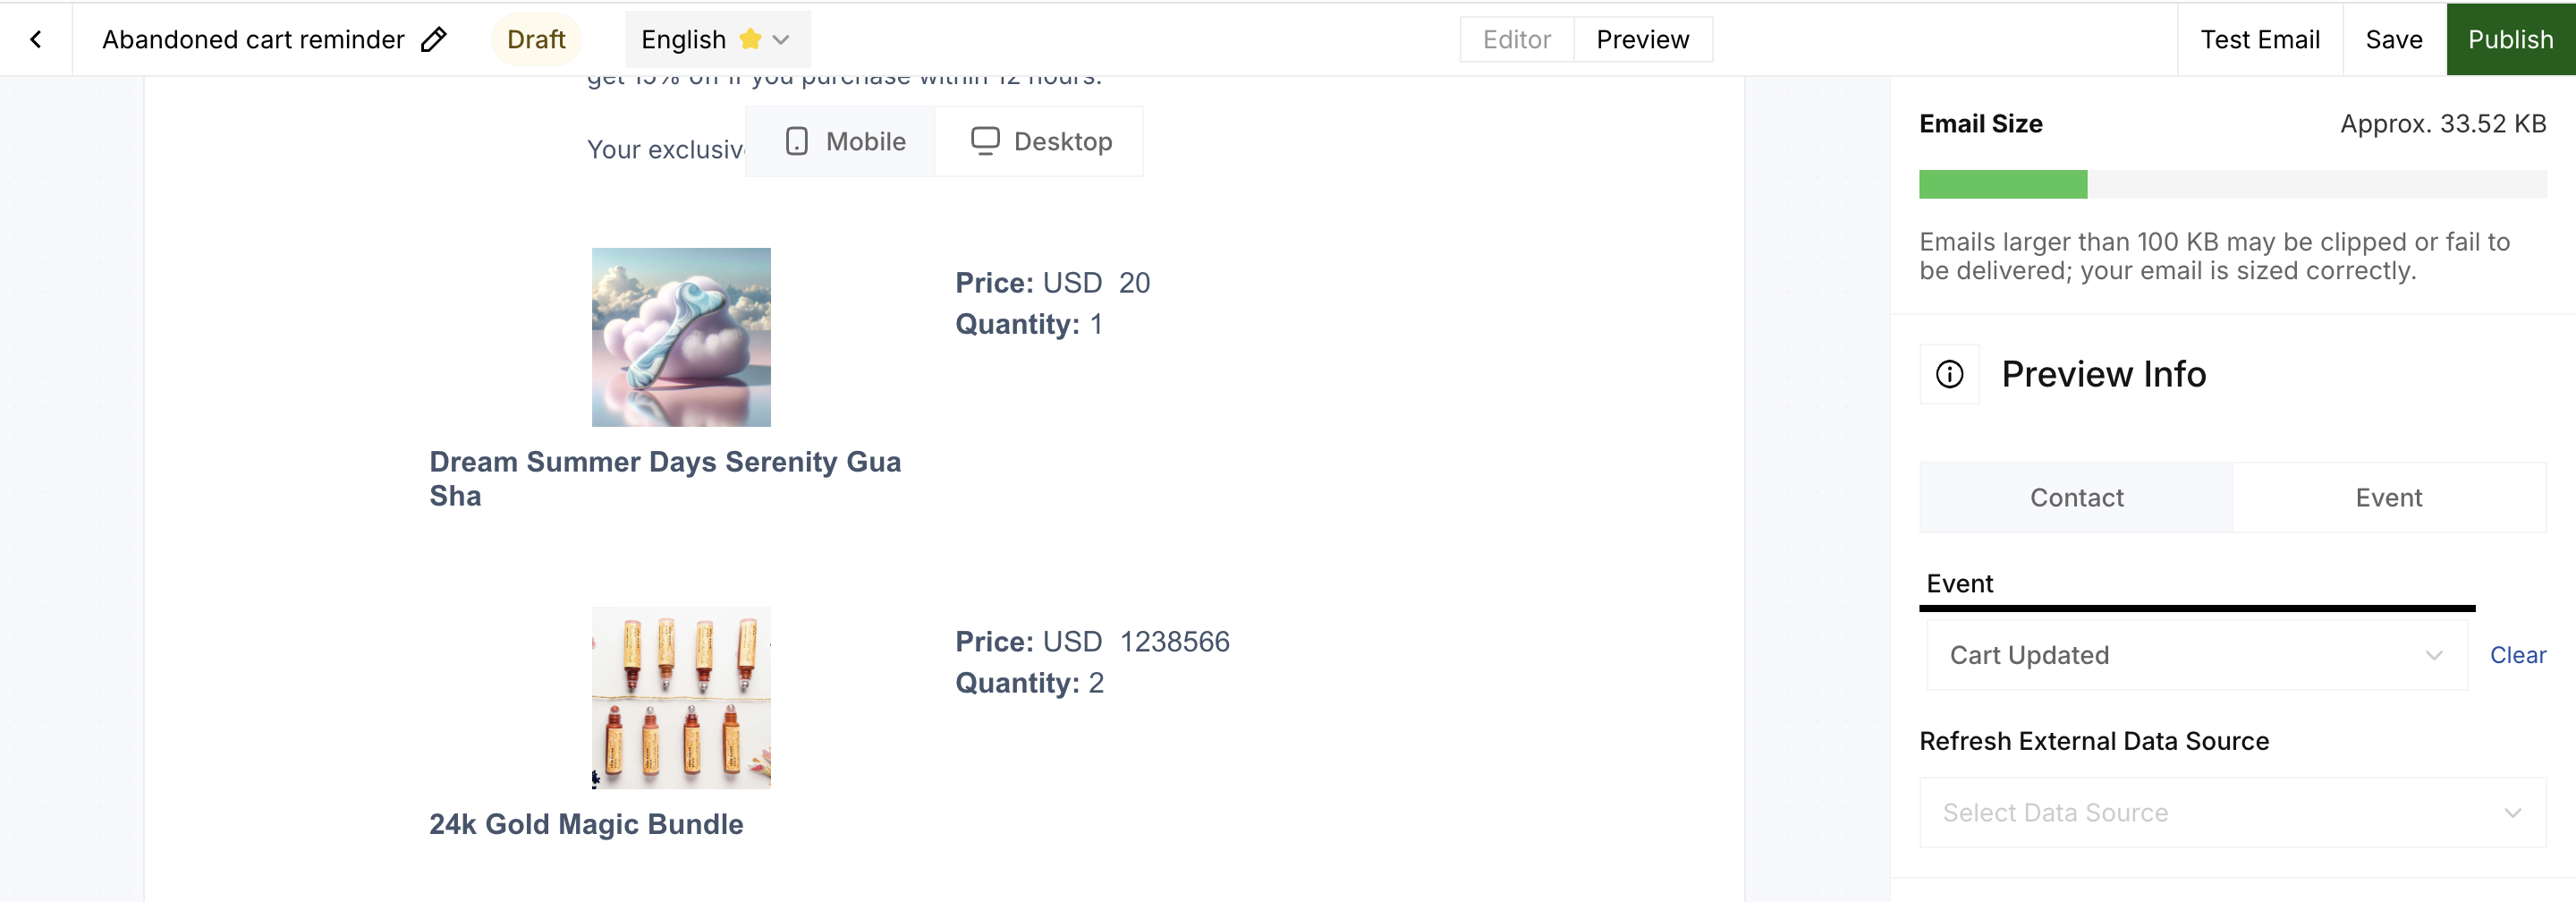Click the back arrow icon
The width and height of the screenshot is (2576, 902).
(36, 39)
